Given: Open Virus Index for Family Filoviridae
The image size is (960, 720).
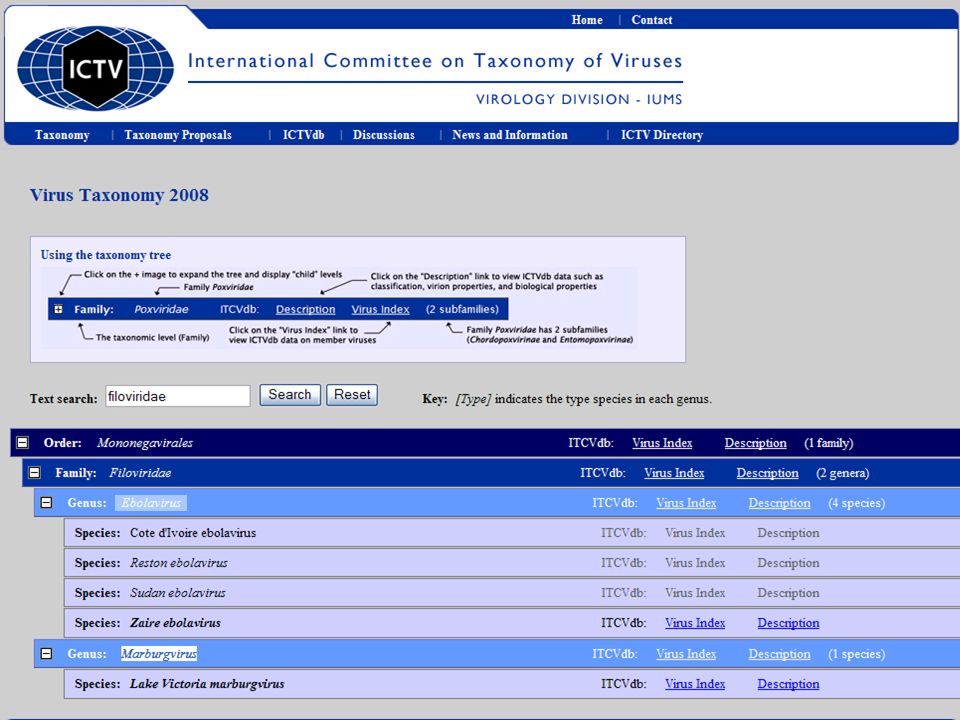Looking at the screenshot, I should click(674, 473).
